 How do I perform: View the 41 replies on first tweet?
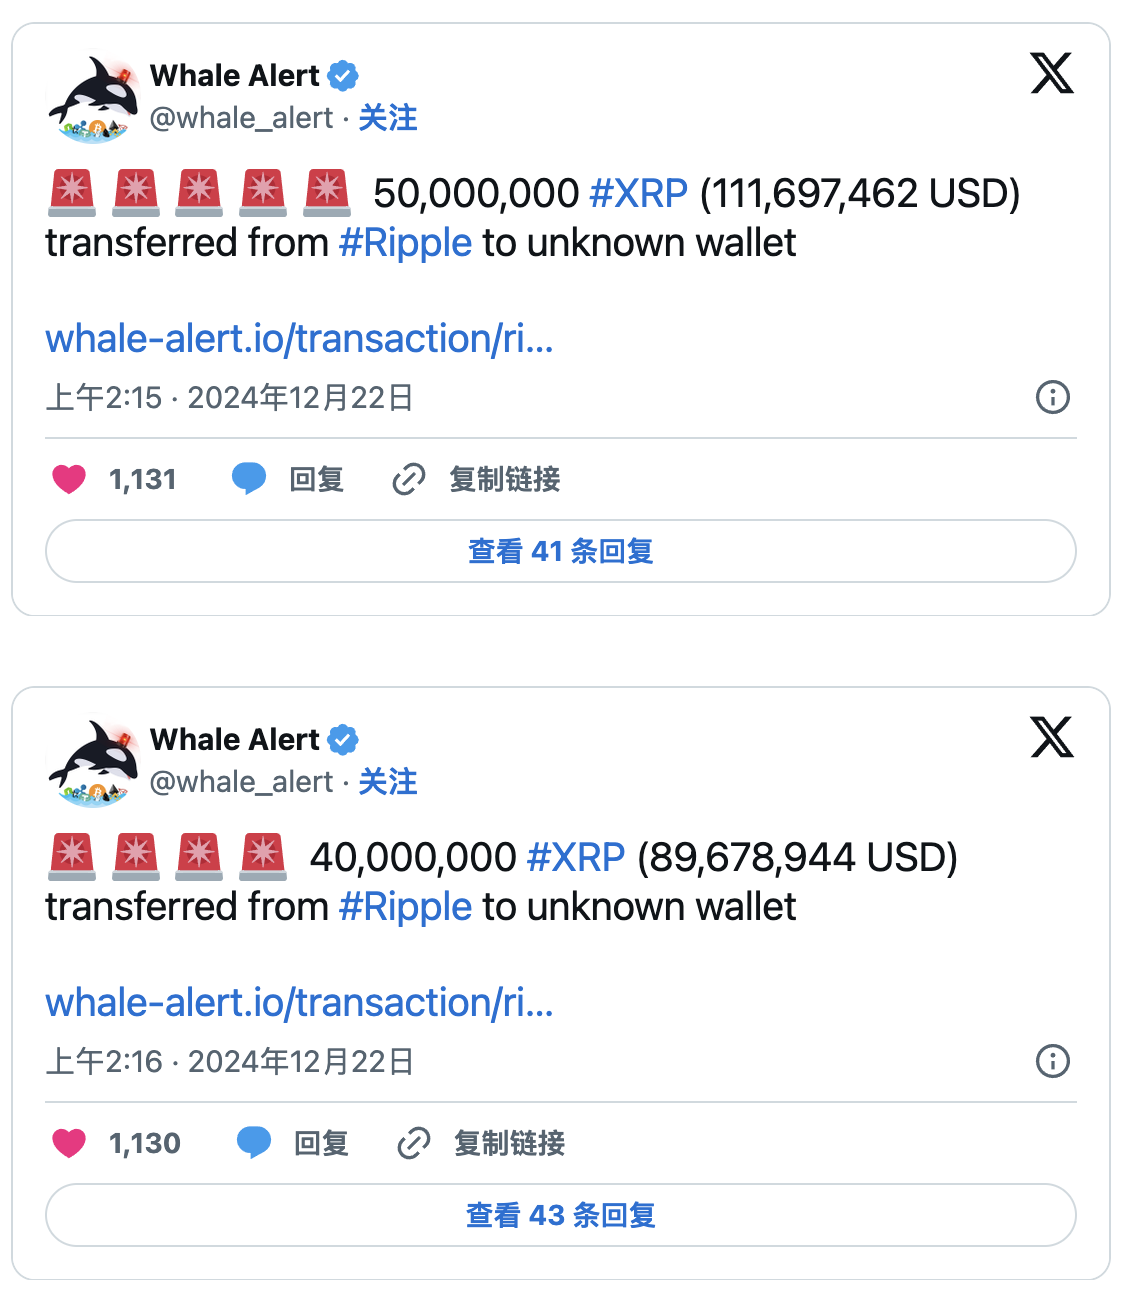click(x=561, y=551)
